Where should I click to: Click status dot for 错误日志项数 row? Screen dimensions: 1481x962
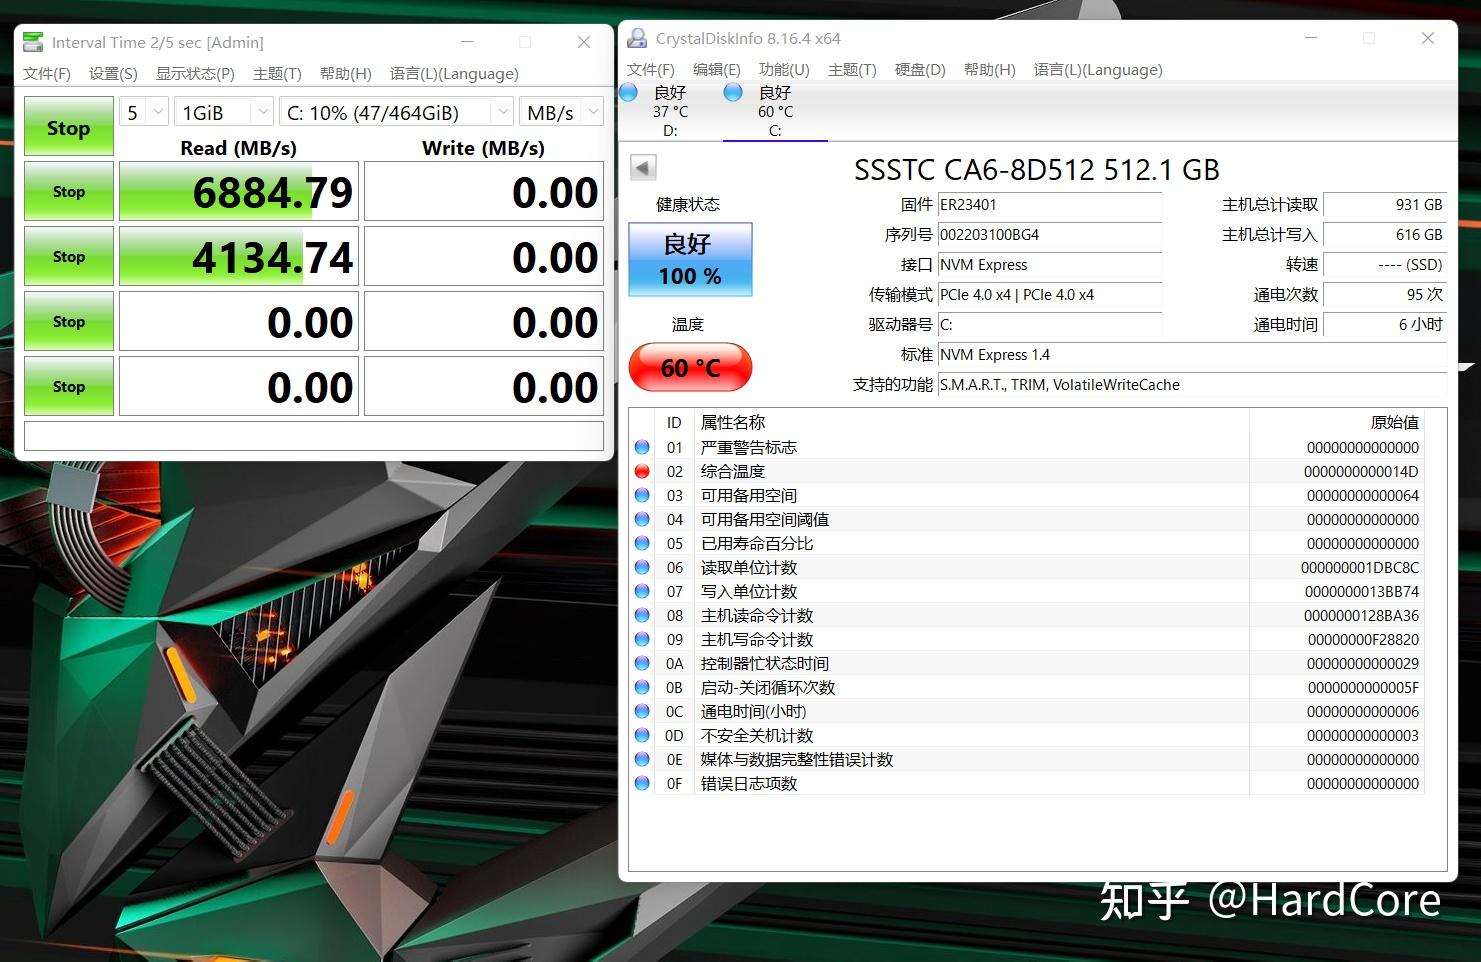(642, 783)
